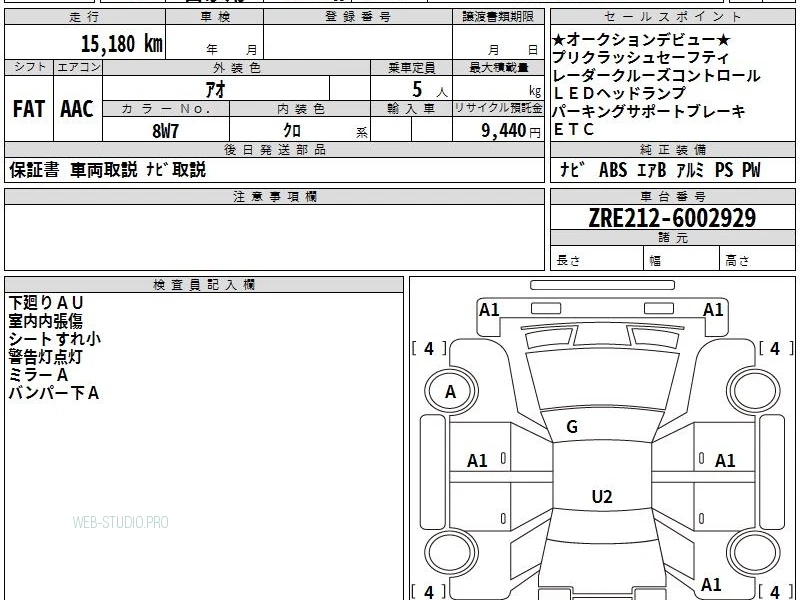Click the PS equipment entry
This screenshot has width=800, height=600.
coord(723,170)
